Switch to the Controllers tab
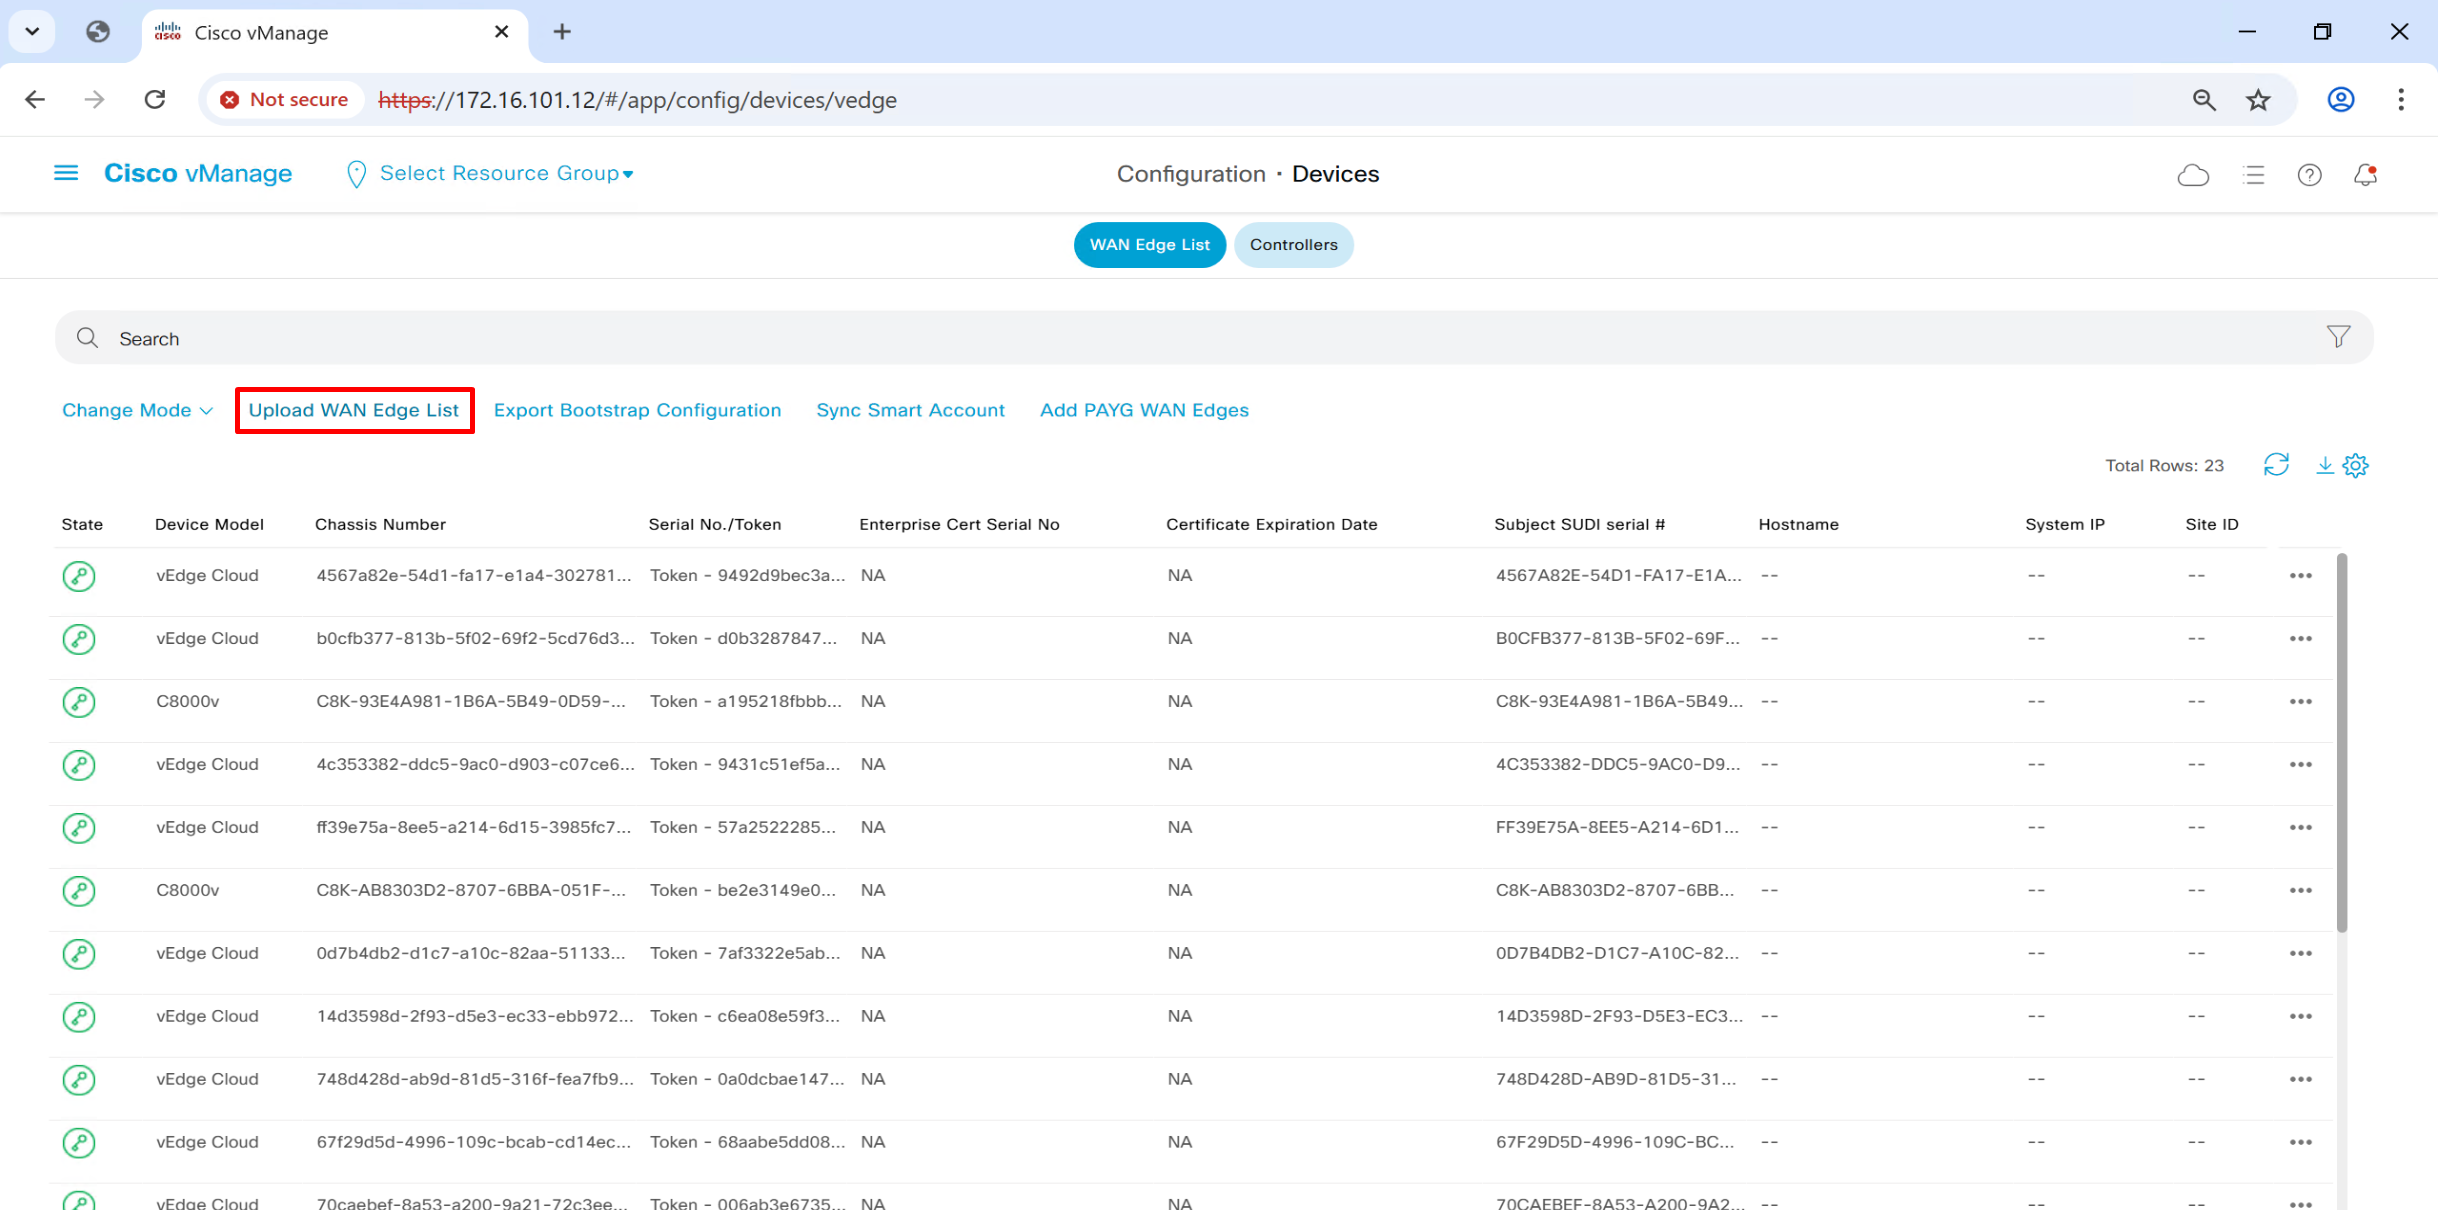 coord(1292,245)
